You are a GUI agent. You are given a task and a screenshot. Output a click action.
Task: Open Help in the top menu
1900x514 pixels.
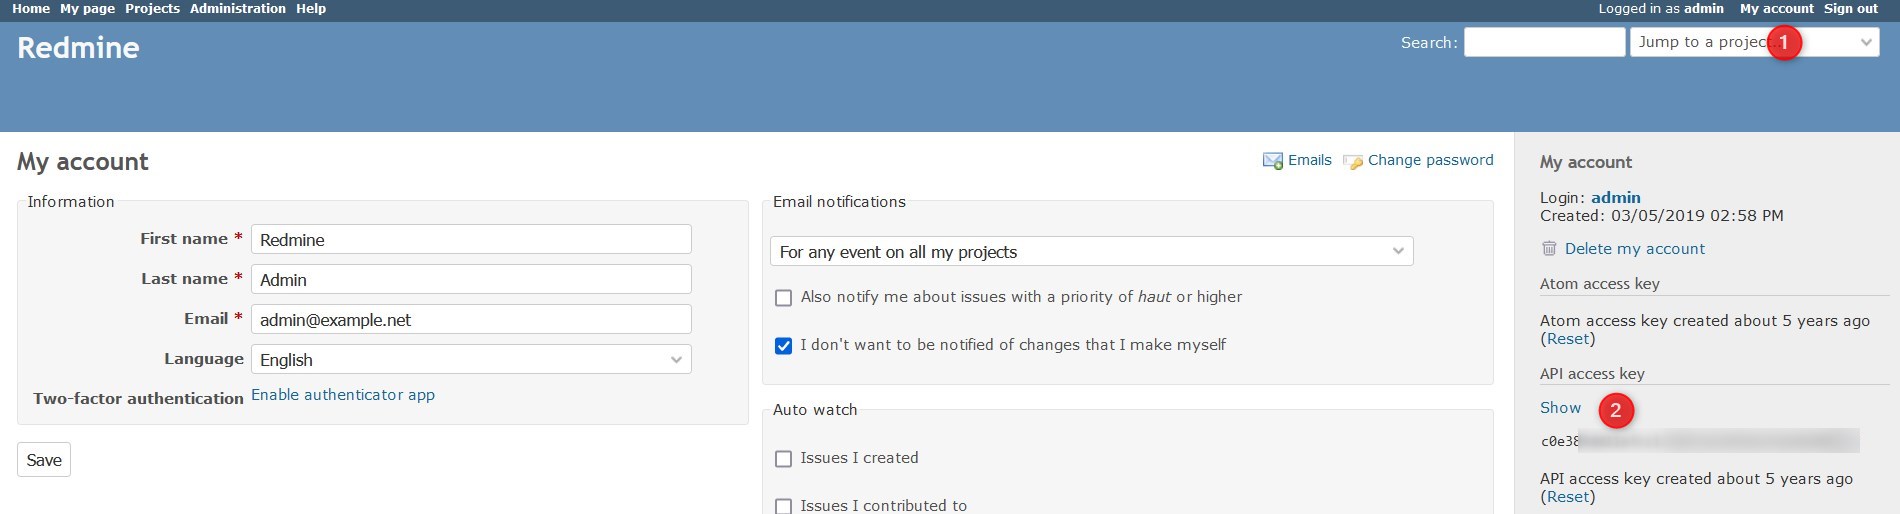coord(311,9)
